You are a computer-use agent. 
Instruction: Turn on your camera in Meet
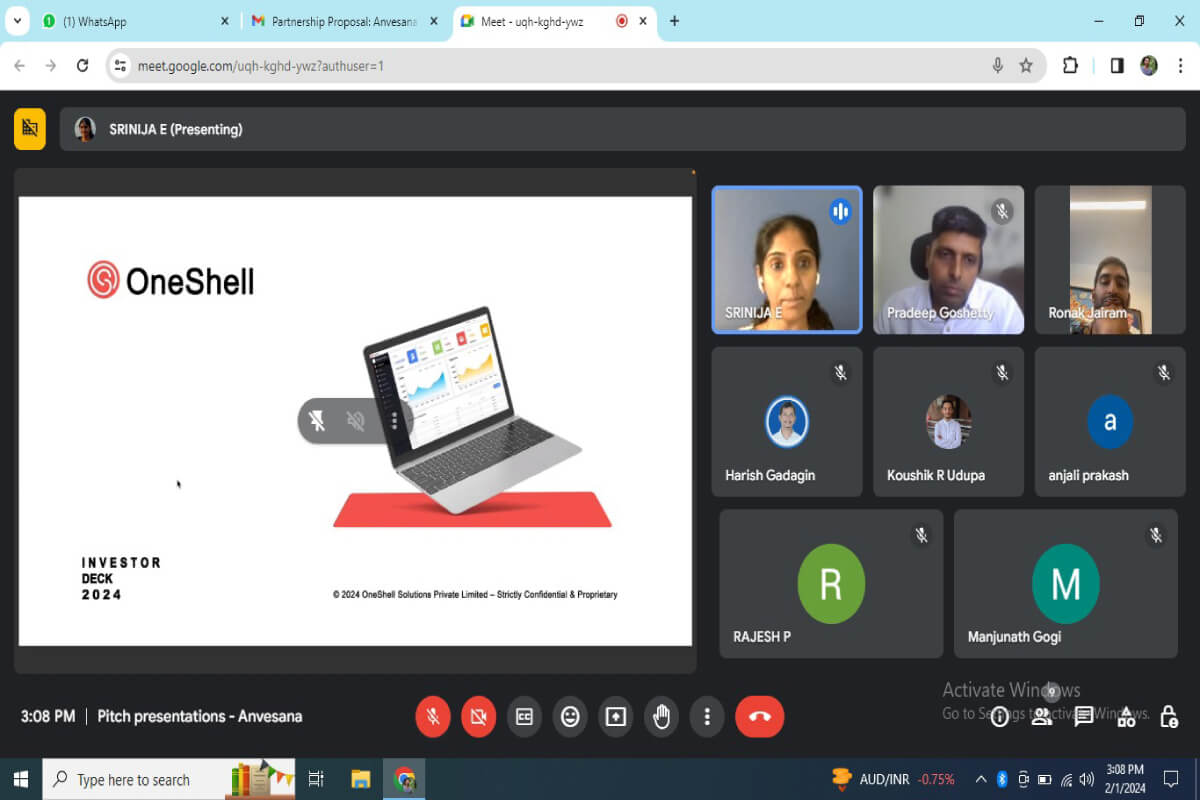[479, 717]
